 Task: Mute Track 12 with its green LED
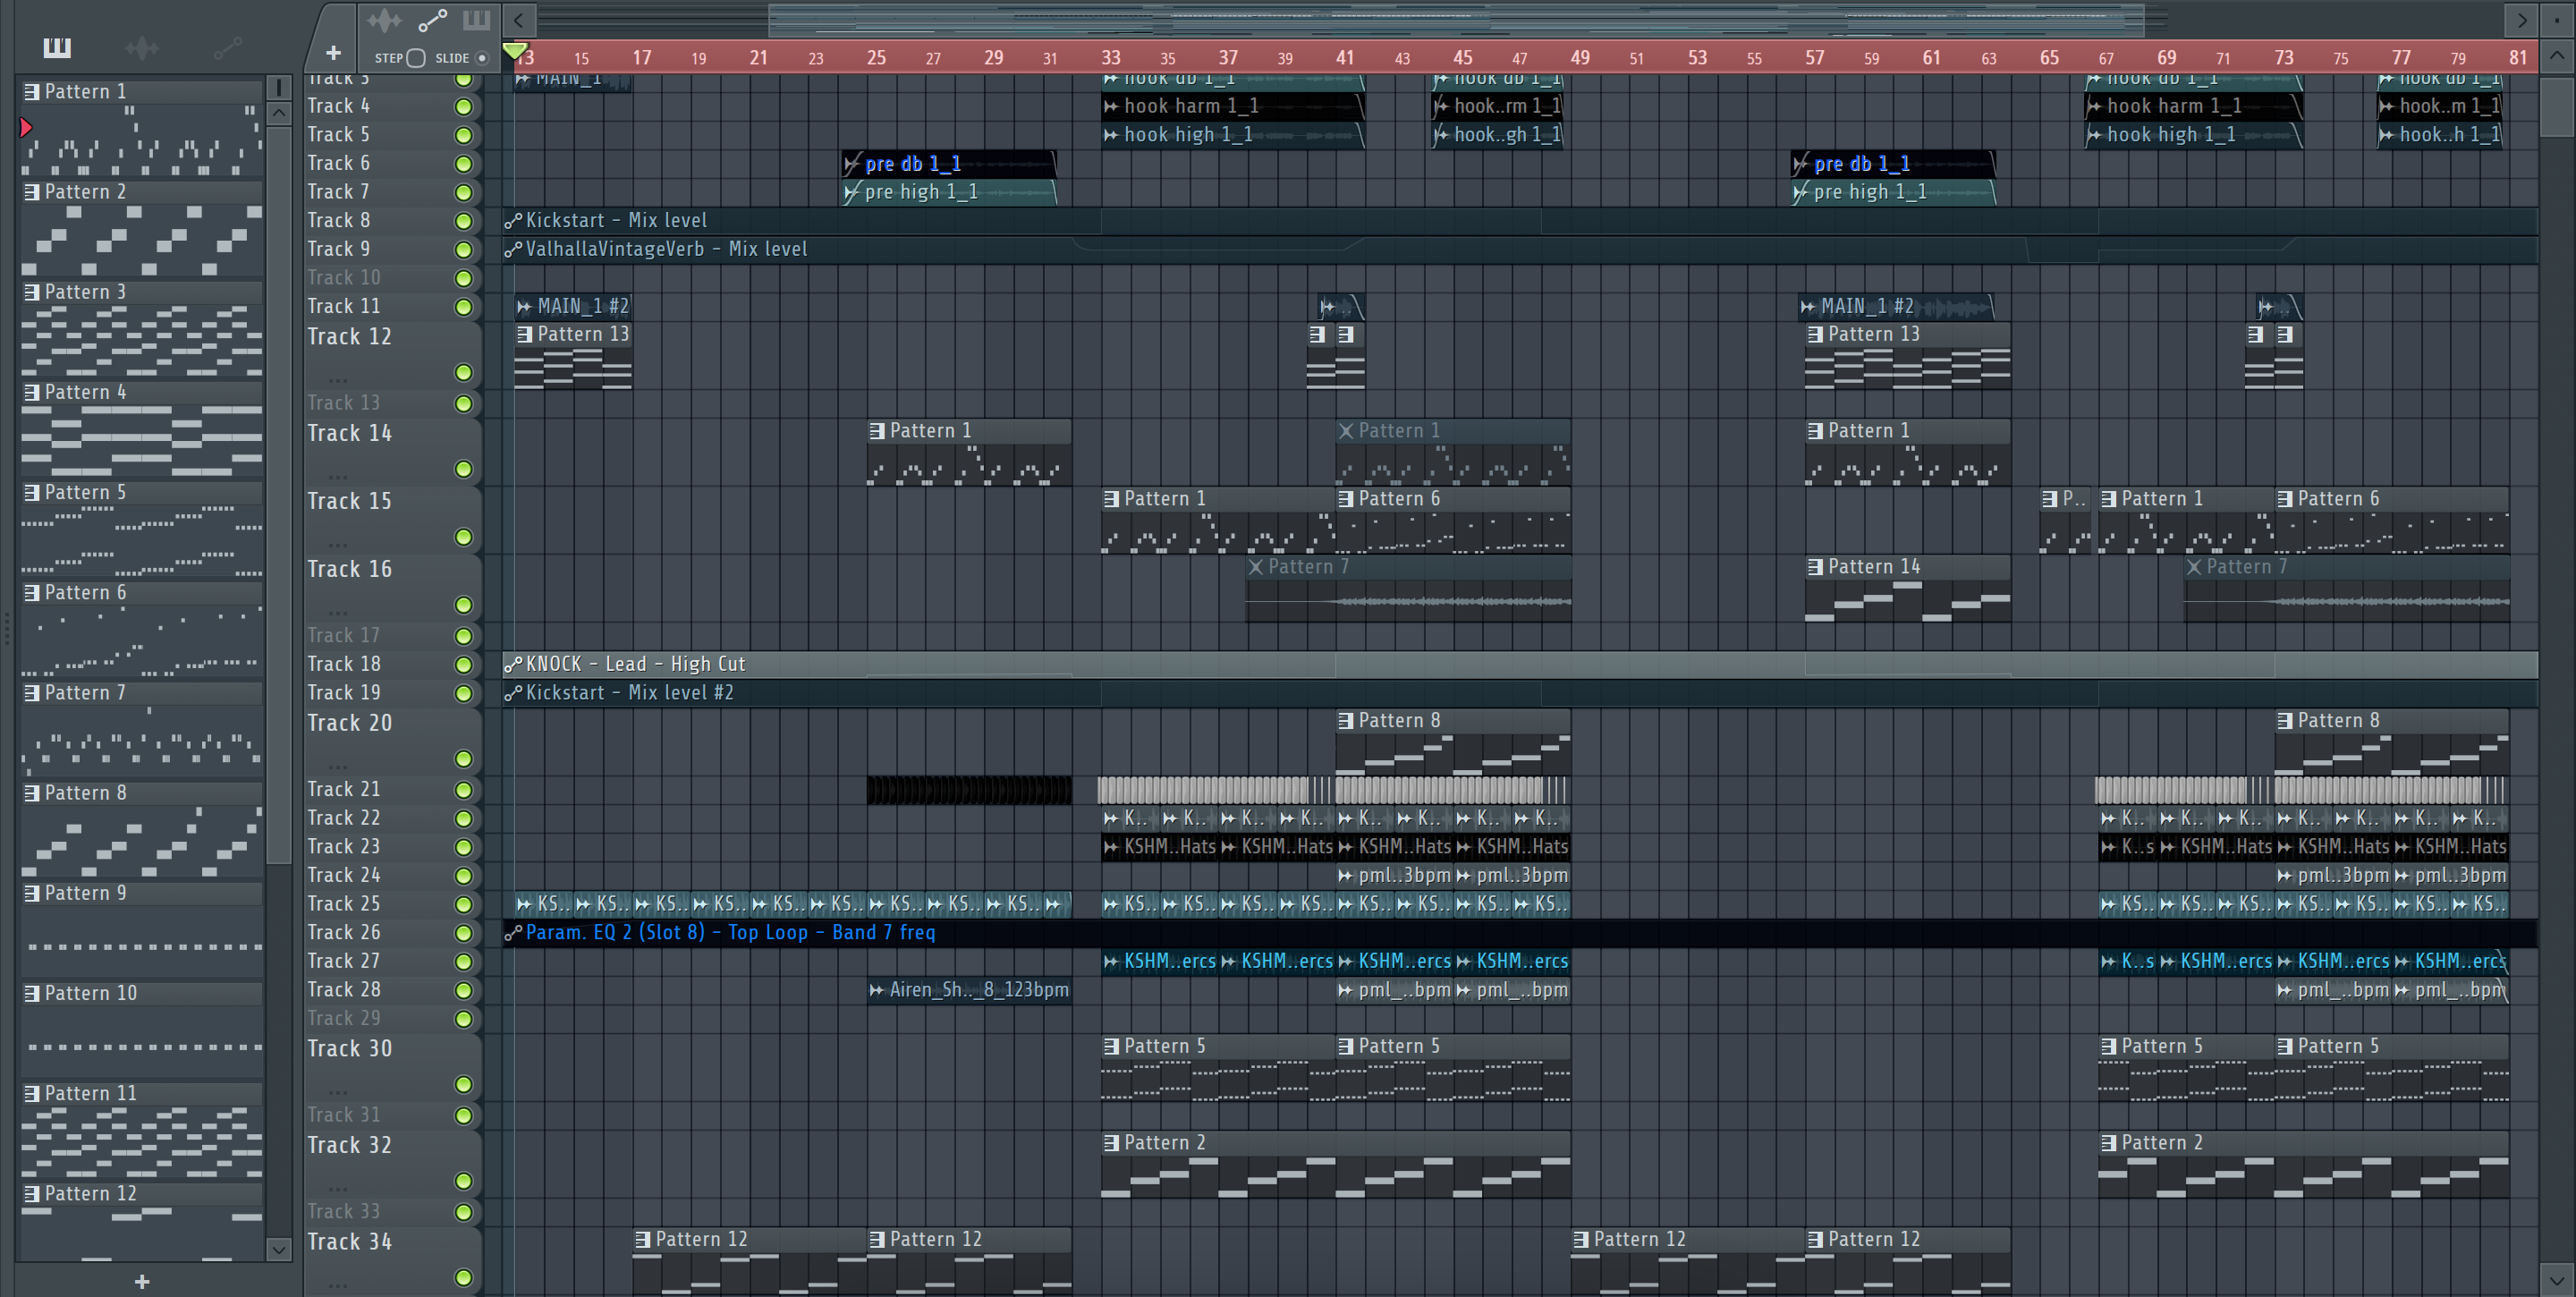coord(463,373)
